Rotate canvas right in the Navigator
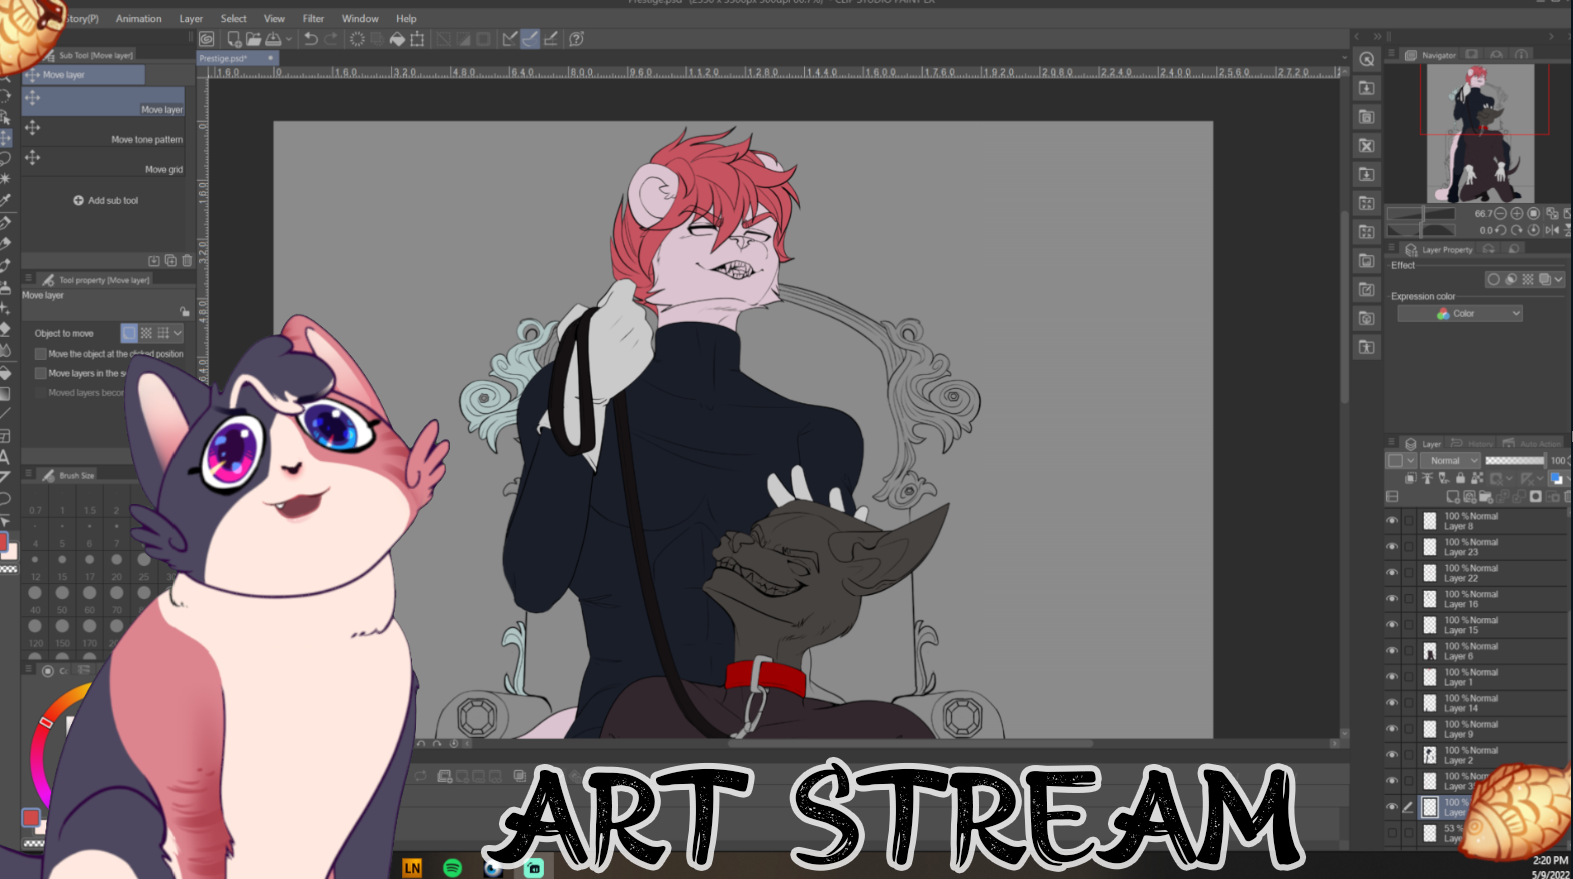This screenshot has height=879, width=1573. [1517, 230]
